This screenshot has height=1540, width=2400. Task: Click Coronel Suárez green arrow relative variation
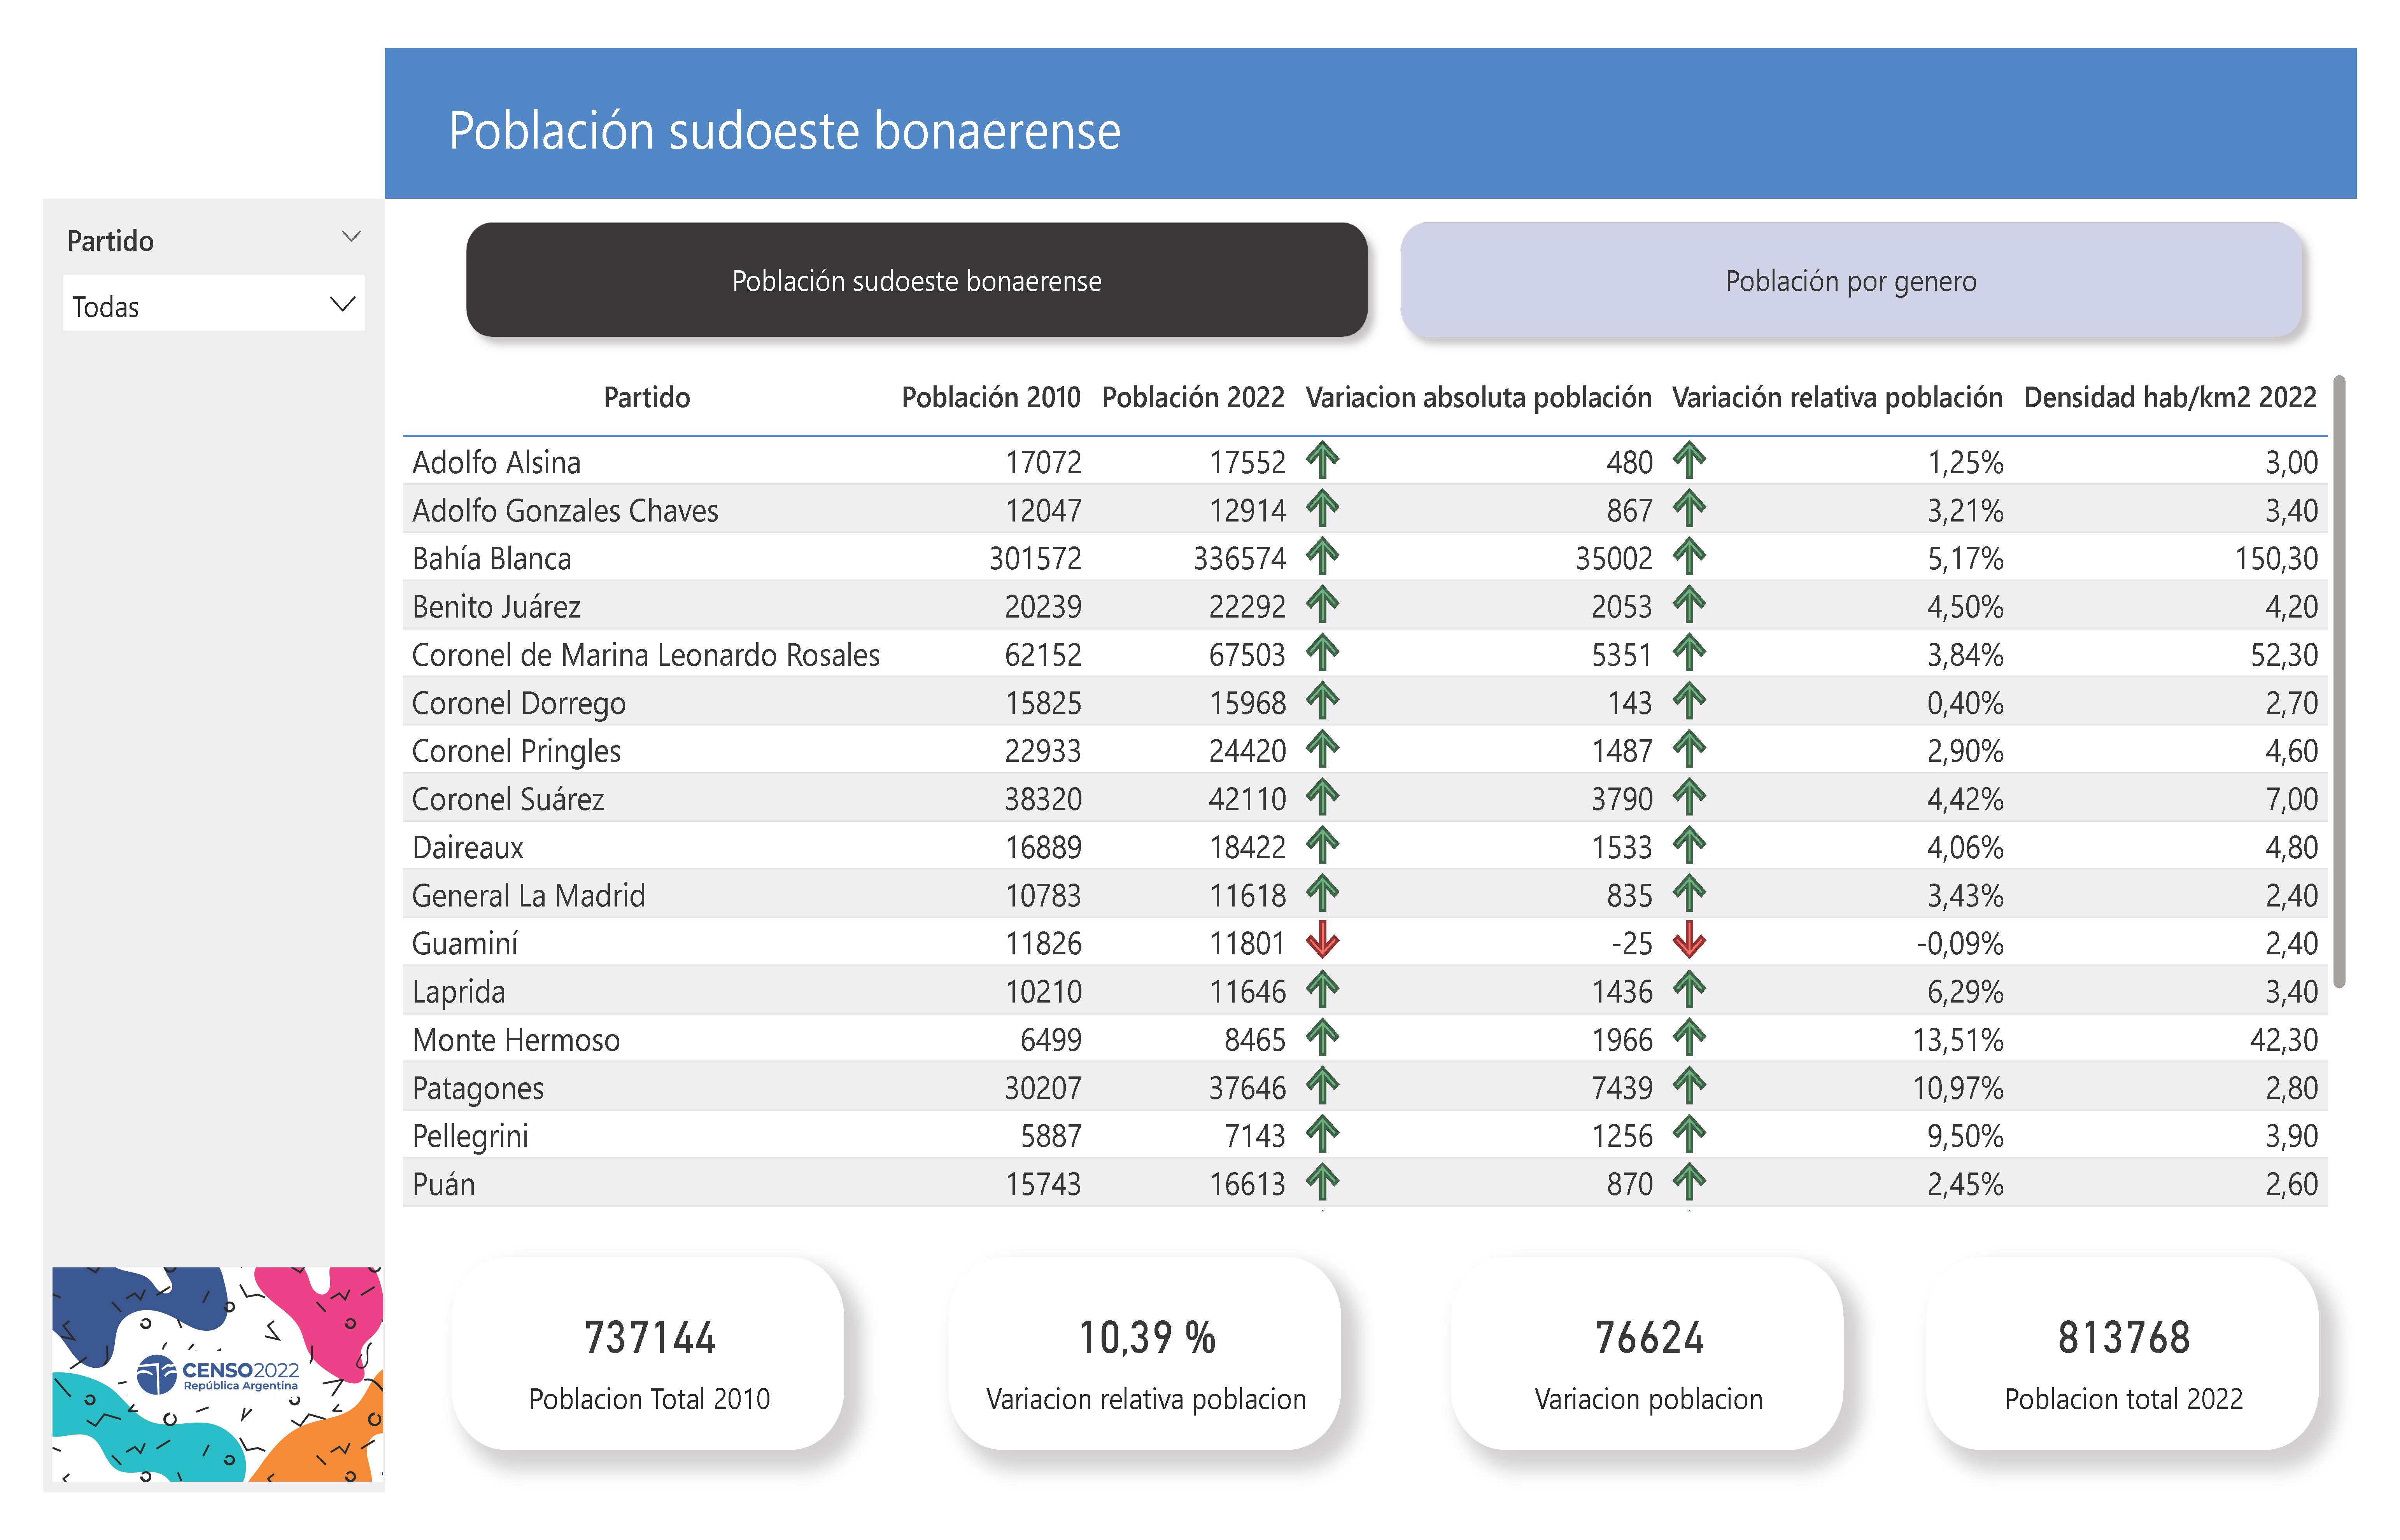[1689, 797]
